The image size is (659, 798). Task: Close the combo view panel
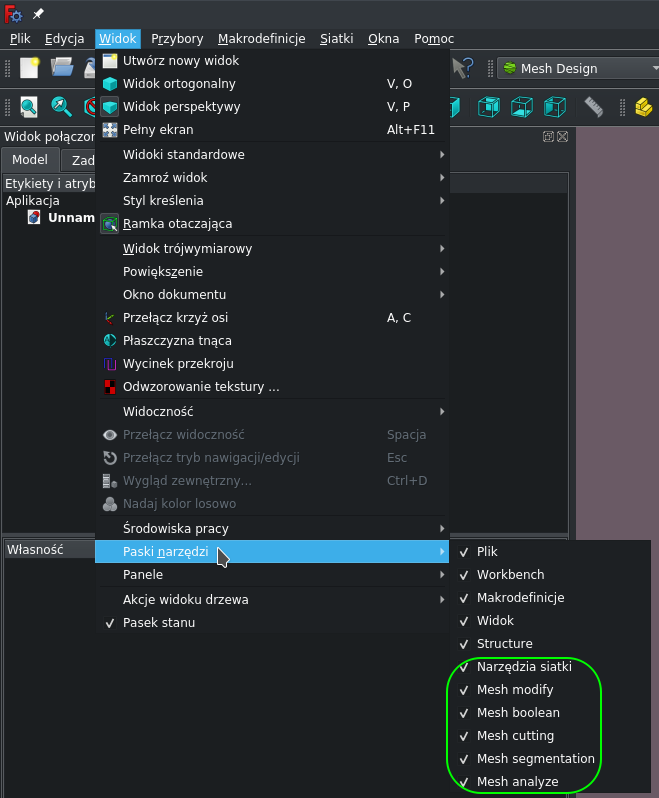pos(562,136)
